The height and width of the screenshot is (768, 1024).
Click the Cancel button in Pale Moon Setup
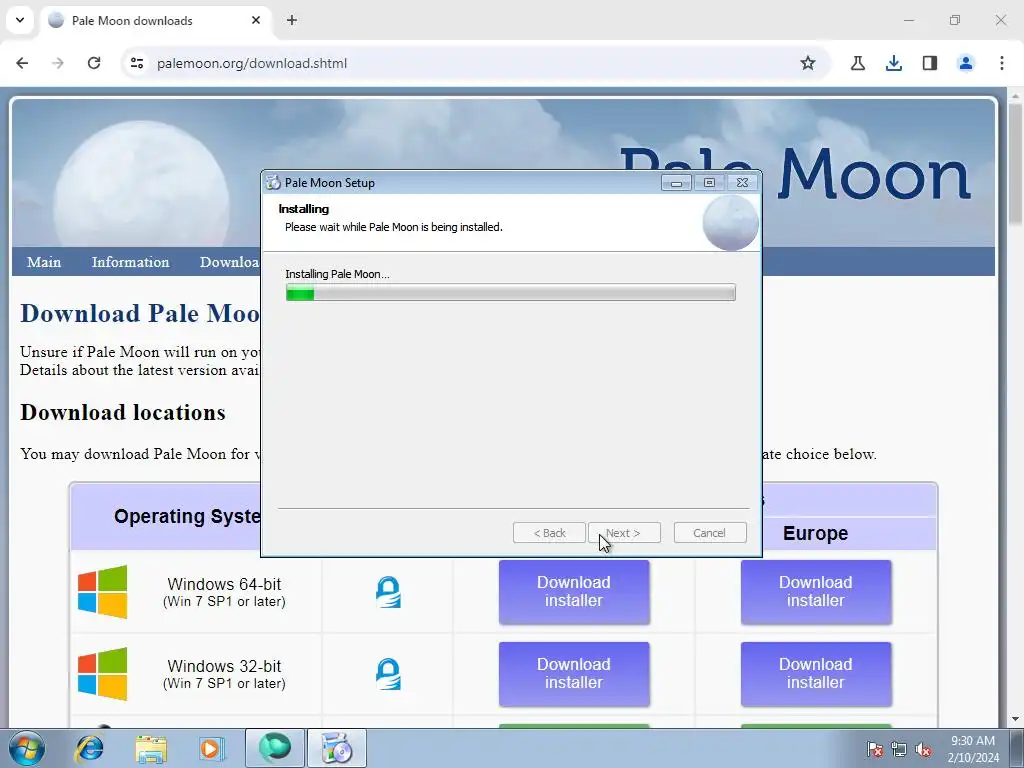(x=710, y=533)
